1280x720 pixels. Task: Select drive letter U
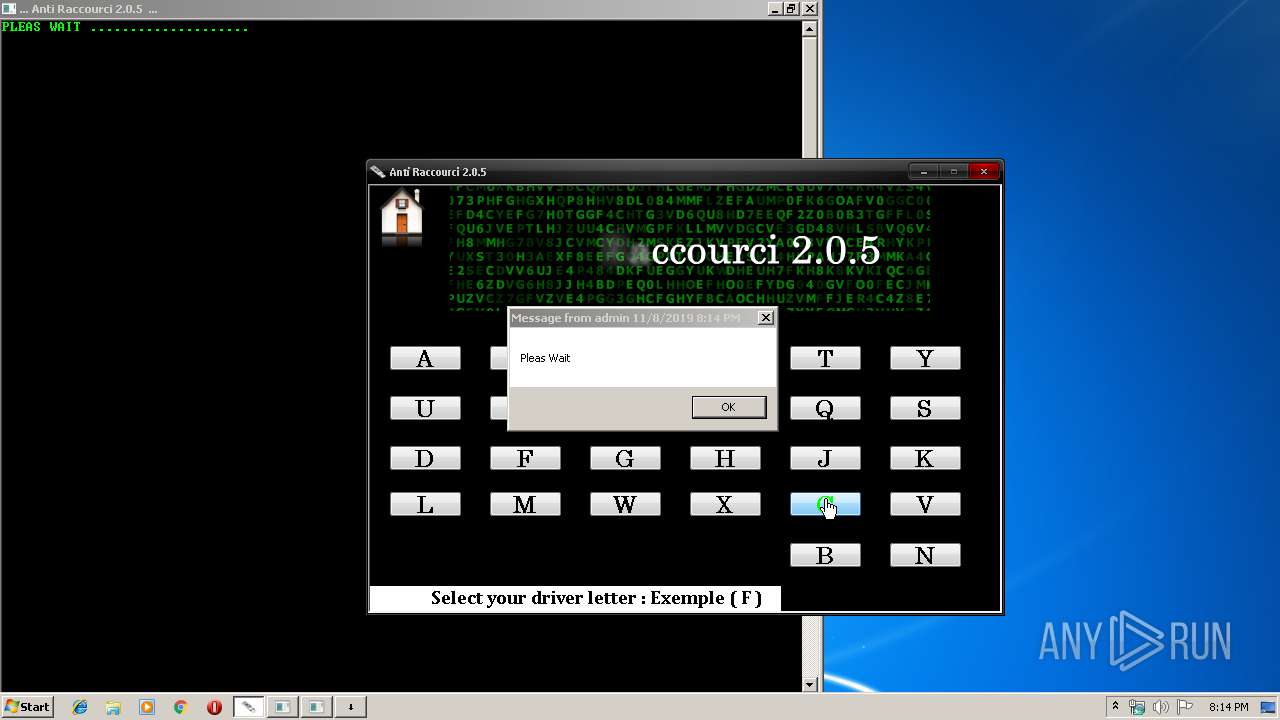[x=425, y=408]
